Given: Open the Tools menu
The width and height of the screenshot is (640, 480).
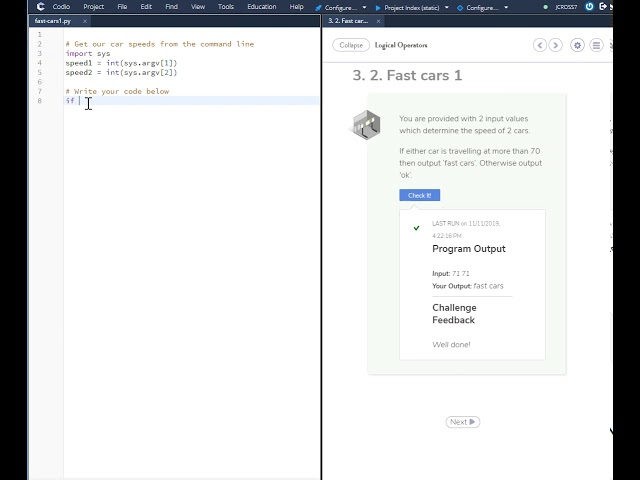Looking at the screenshot, I should pos(226,7).
